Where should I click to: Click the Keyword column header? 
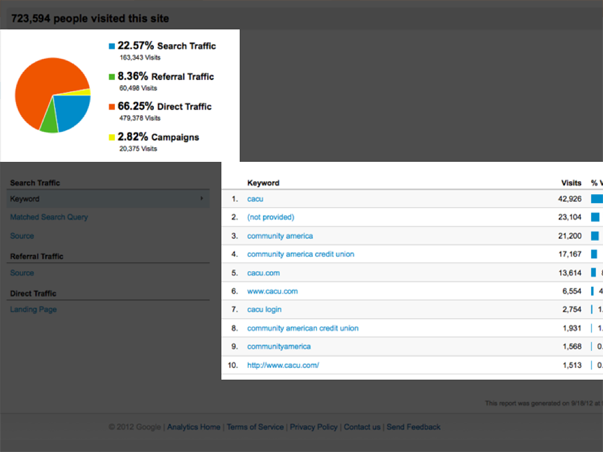[263, 183]
